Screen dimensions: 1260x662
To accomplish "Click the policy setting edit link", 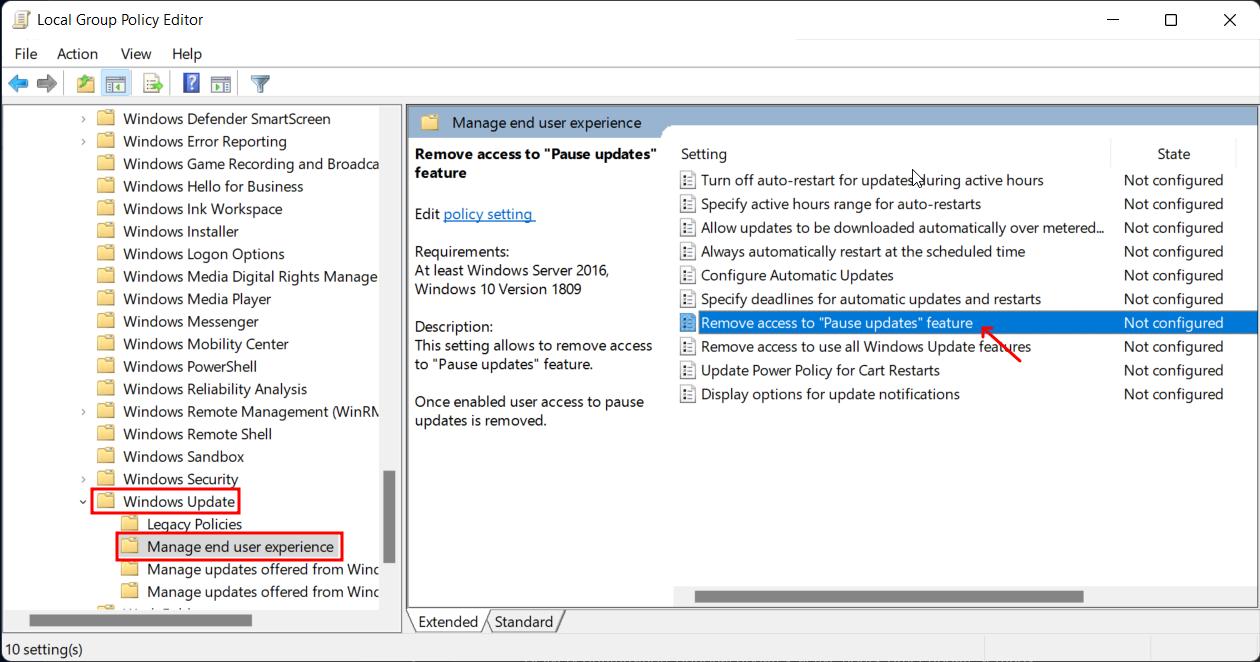I will pyautogui.click(x=489, y=214).
